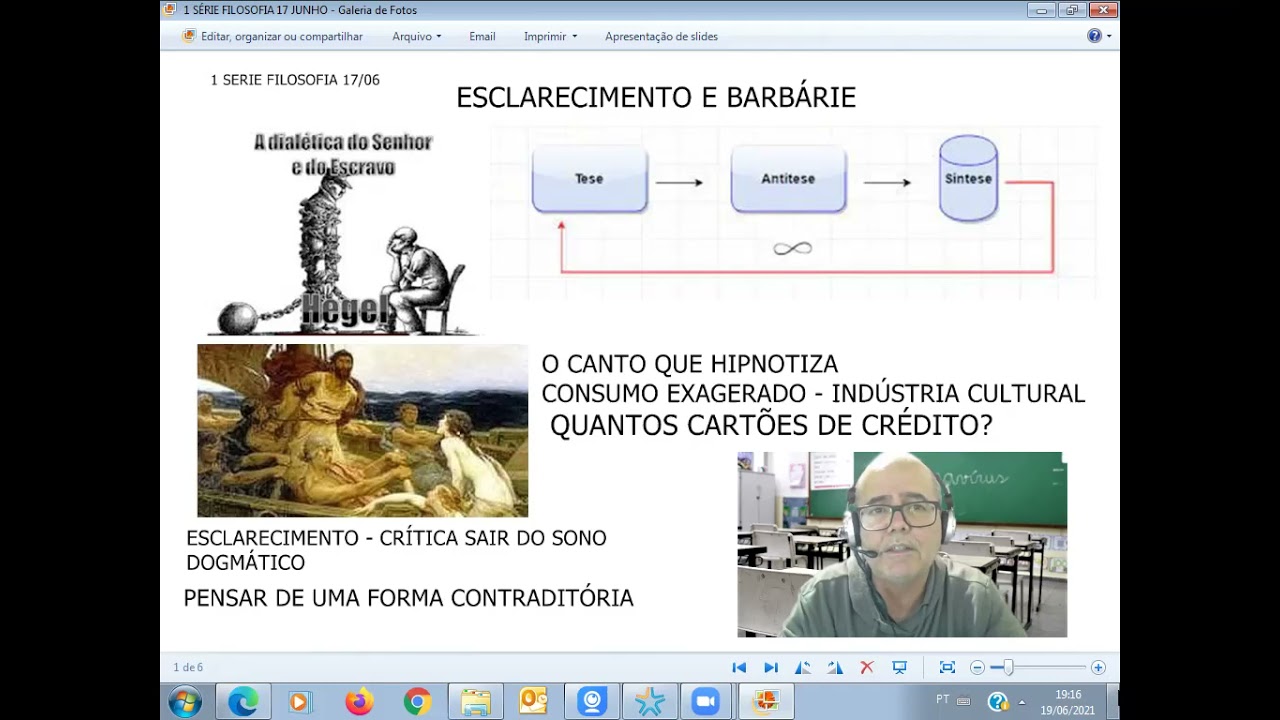This screenshot has height=720, width=1280.
Task: Click the Email button
Action: (x=482, y=36)
